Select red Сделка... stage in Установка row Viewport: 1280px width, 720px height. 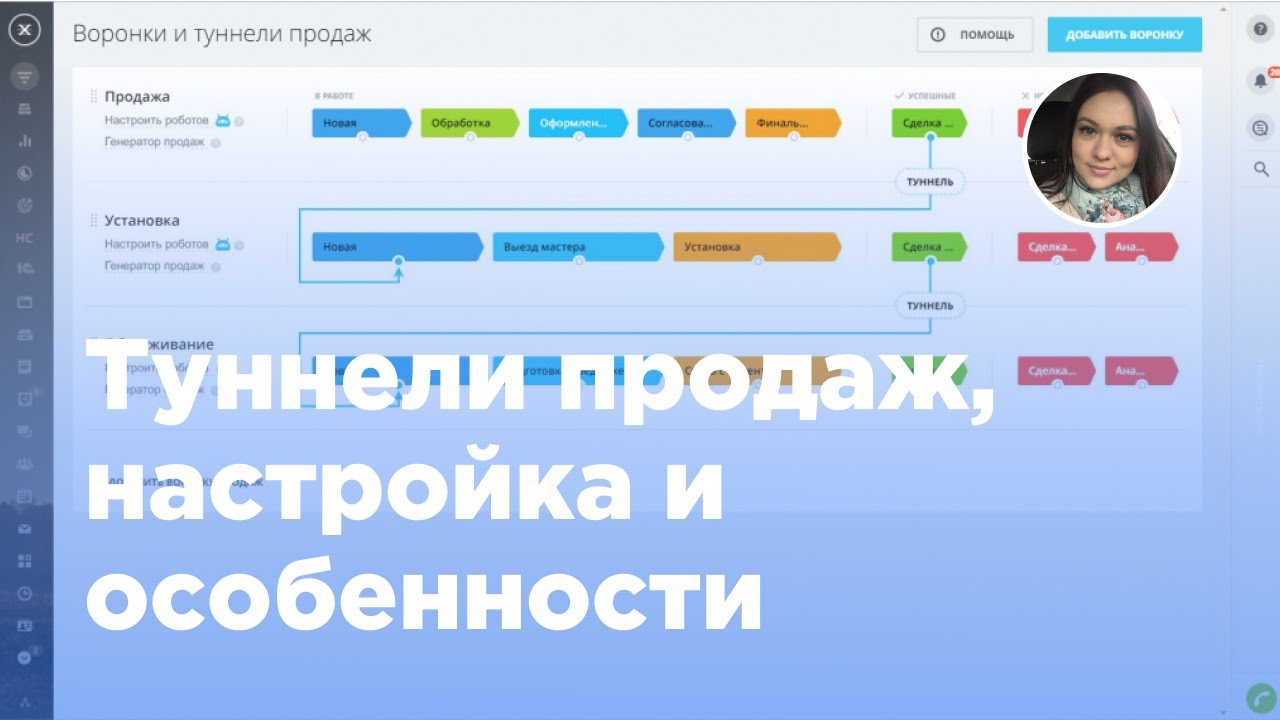tap(1056, 247)
